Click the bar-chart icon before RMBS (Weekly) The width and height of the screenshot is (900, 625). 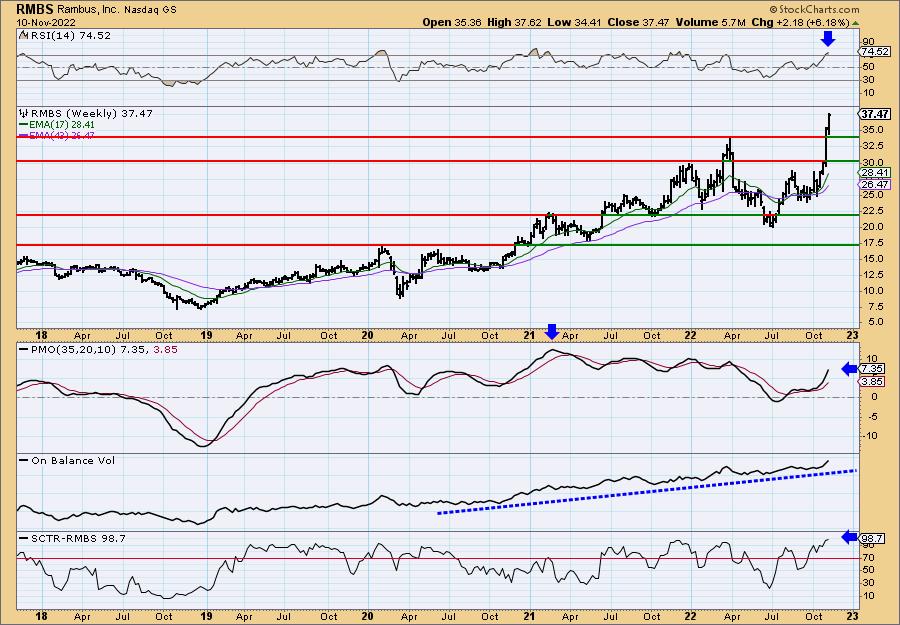coord(24,113)
